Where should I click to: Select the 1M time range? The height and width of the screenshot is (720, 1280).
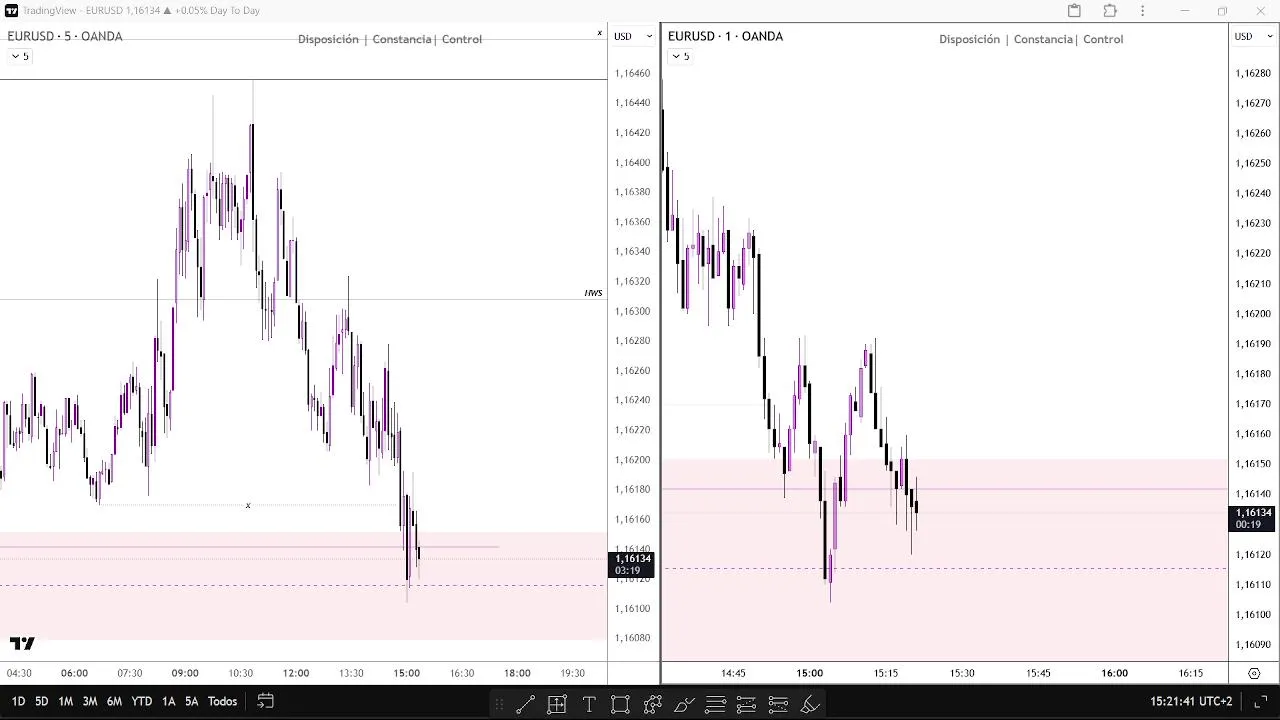(65, 701)
